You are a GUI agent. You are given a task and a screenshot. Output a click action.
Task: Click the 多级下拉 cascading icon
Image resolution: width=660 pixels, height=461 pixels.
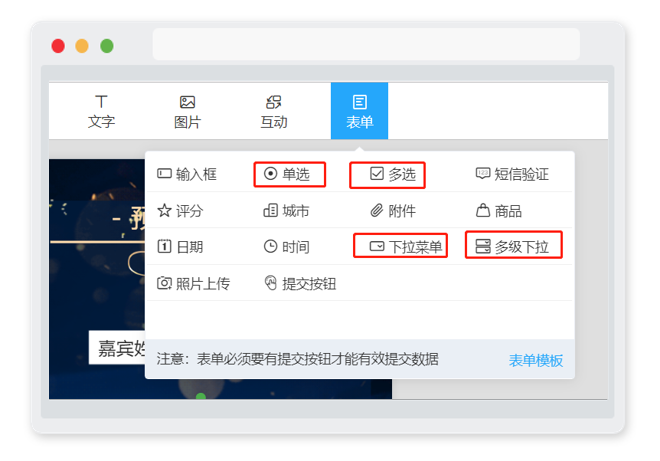tap(483, 246)
